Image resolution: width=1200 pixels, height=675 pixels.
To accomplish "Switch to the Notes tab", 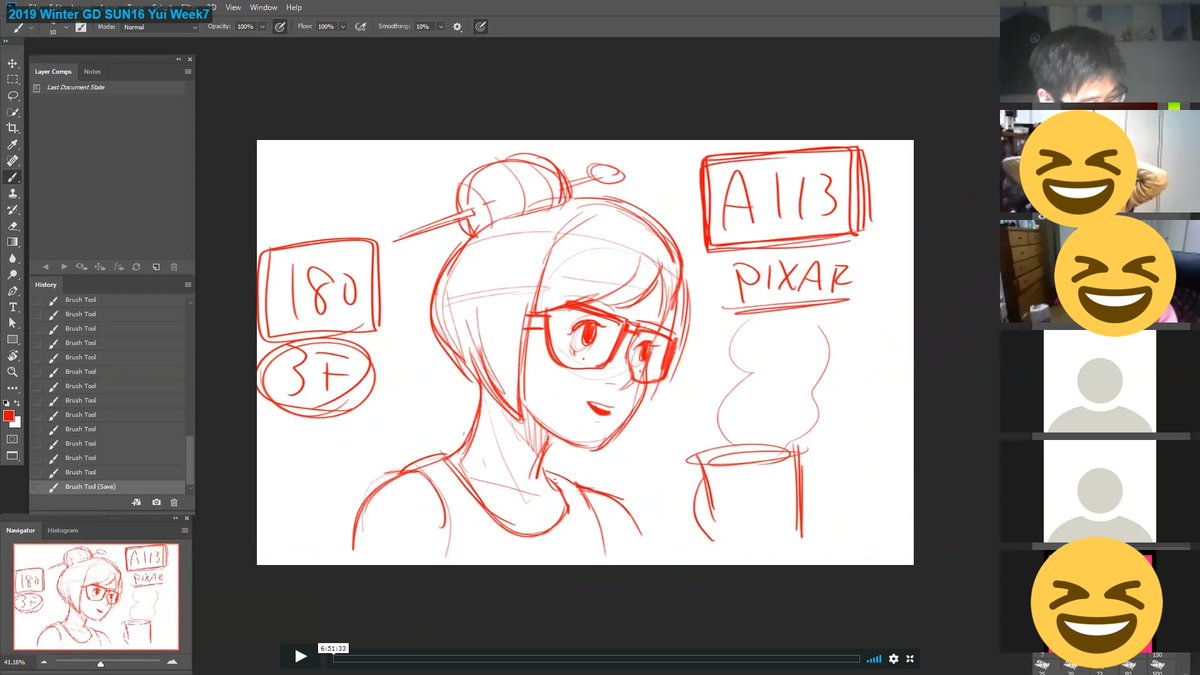I will tap(92, 72).
